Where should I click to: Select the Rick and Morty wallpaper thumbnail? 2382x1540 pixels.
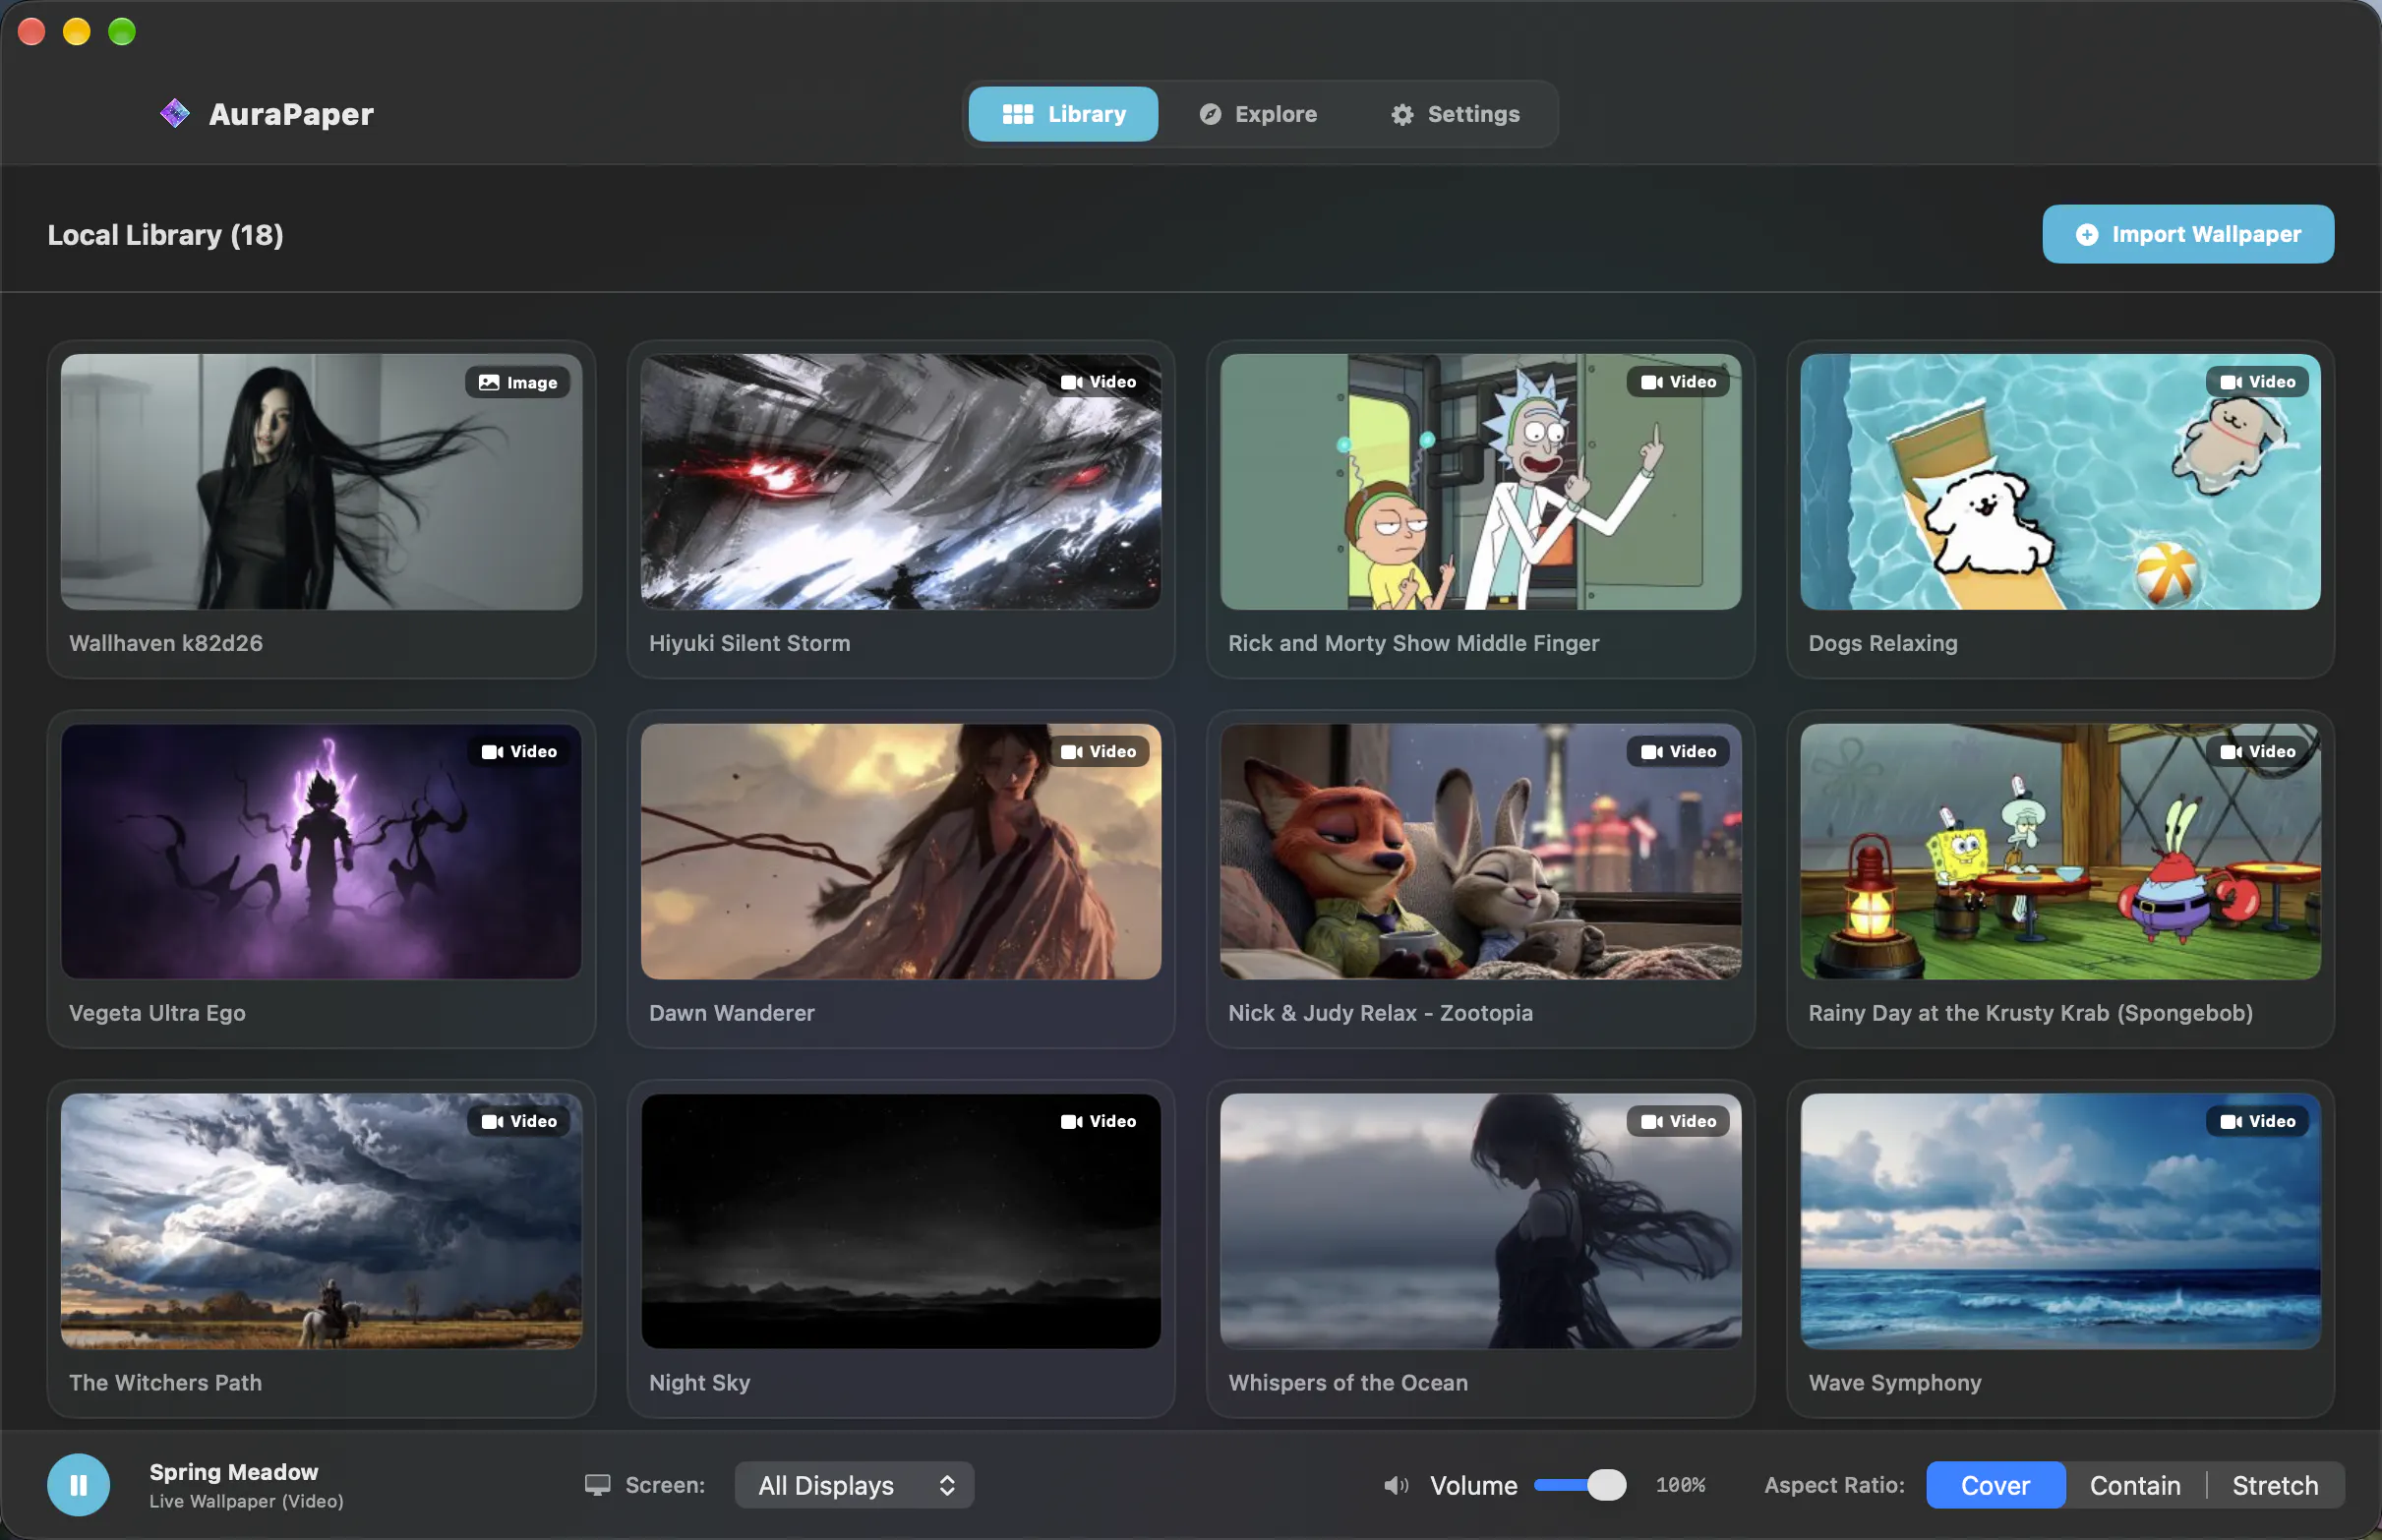1480,481
